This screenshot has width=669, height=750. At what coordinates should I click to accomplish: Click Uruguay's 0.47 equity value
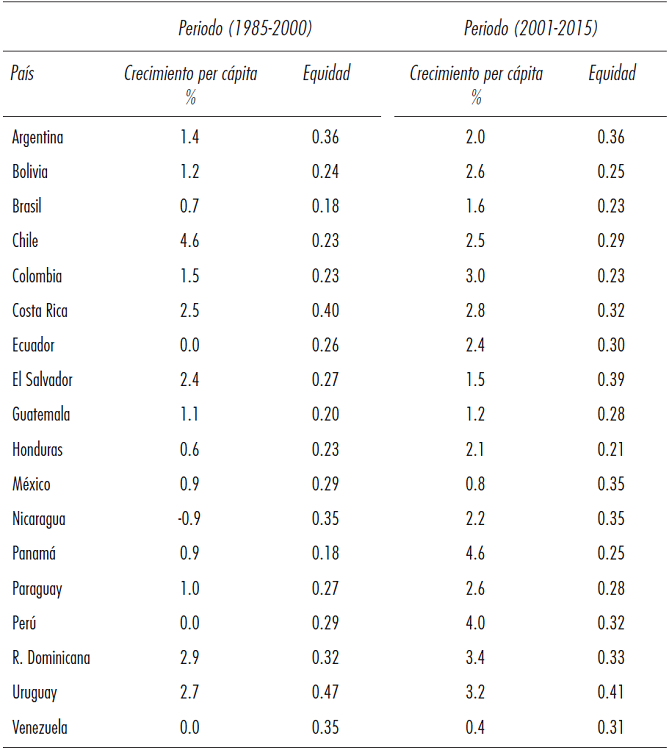point(326,693)
